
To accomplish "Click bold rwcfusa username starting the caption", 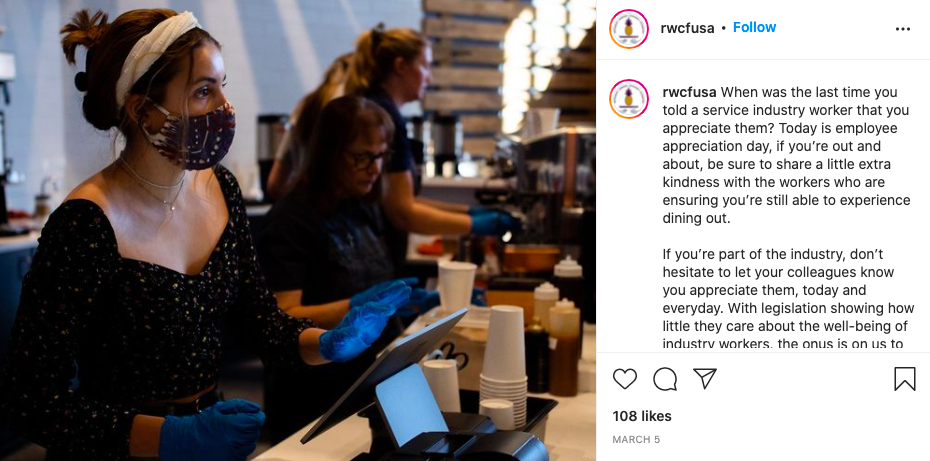I will pyautogui.click(x=689, y=93).
